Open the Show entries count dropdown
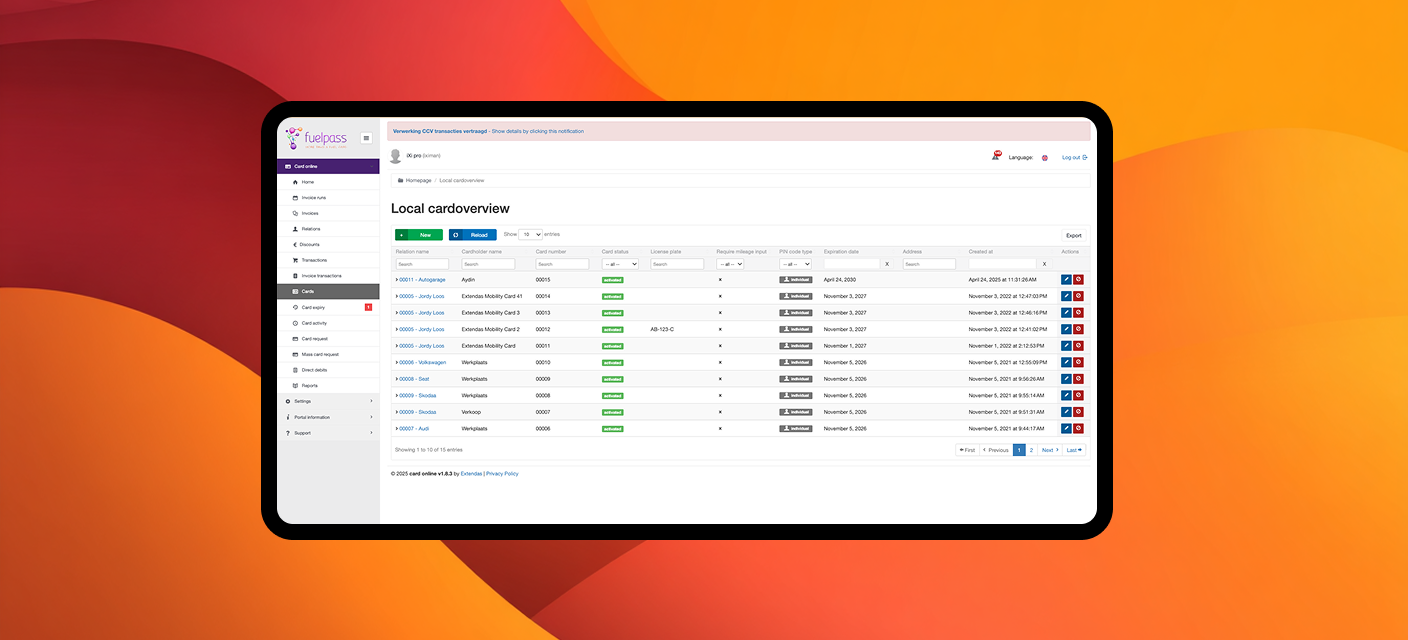The image size is (1408, 640). 531,234
